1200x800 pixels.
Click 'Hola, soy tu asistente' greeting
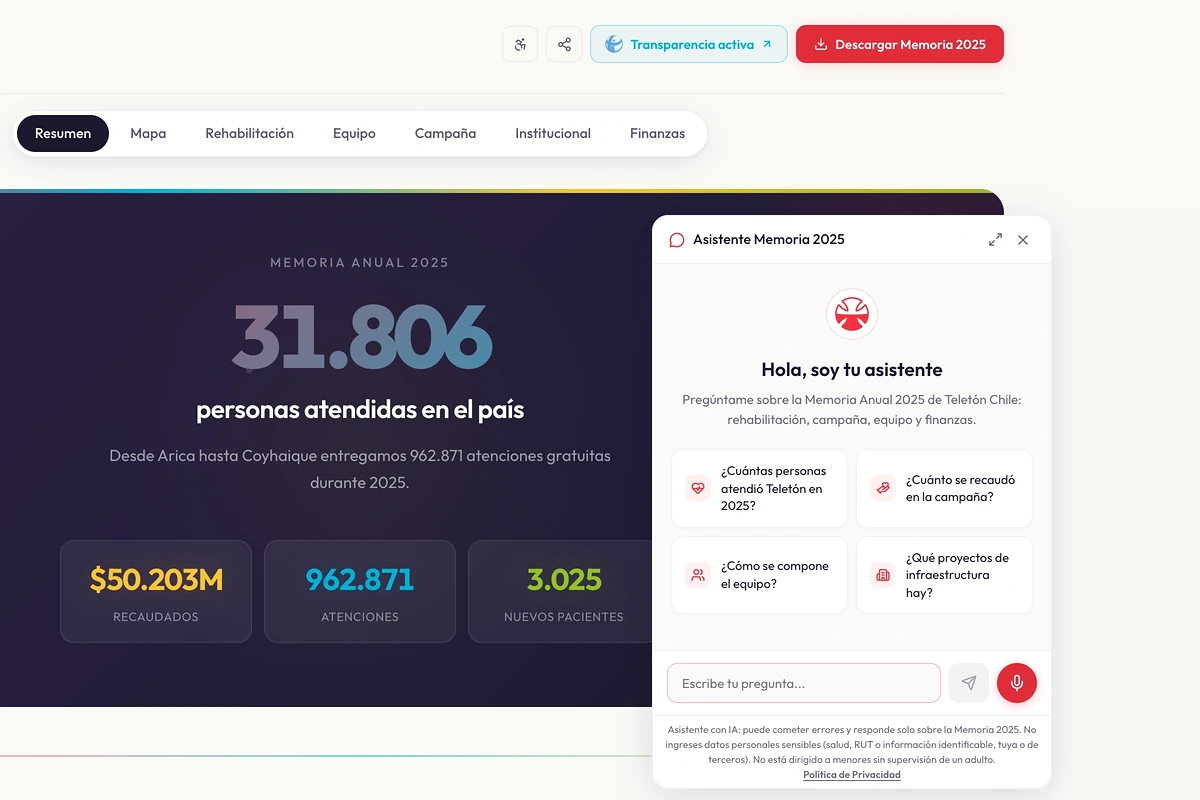(x=852, y=369)
